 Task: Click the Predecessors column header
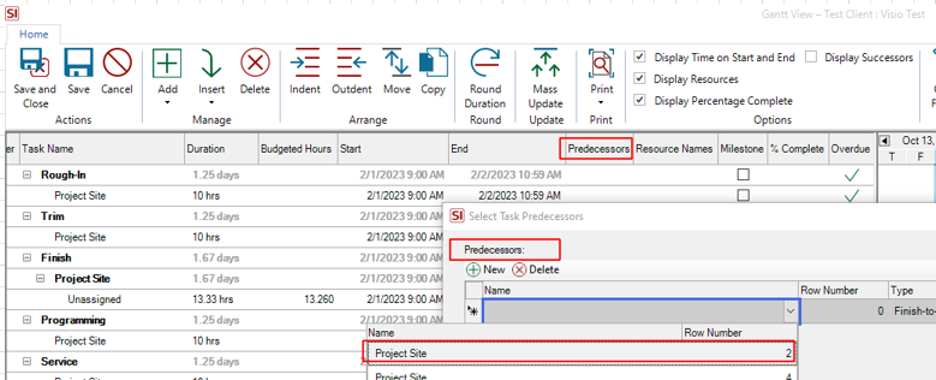[599, 149]
